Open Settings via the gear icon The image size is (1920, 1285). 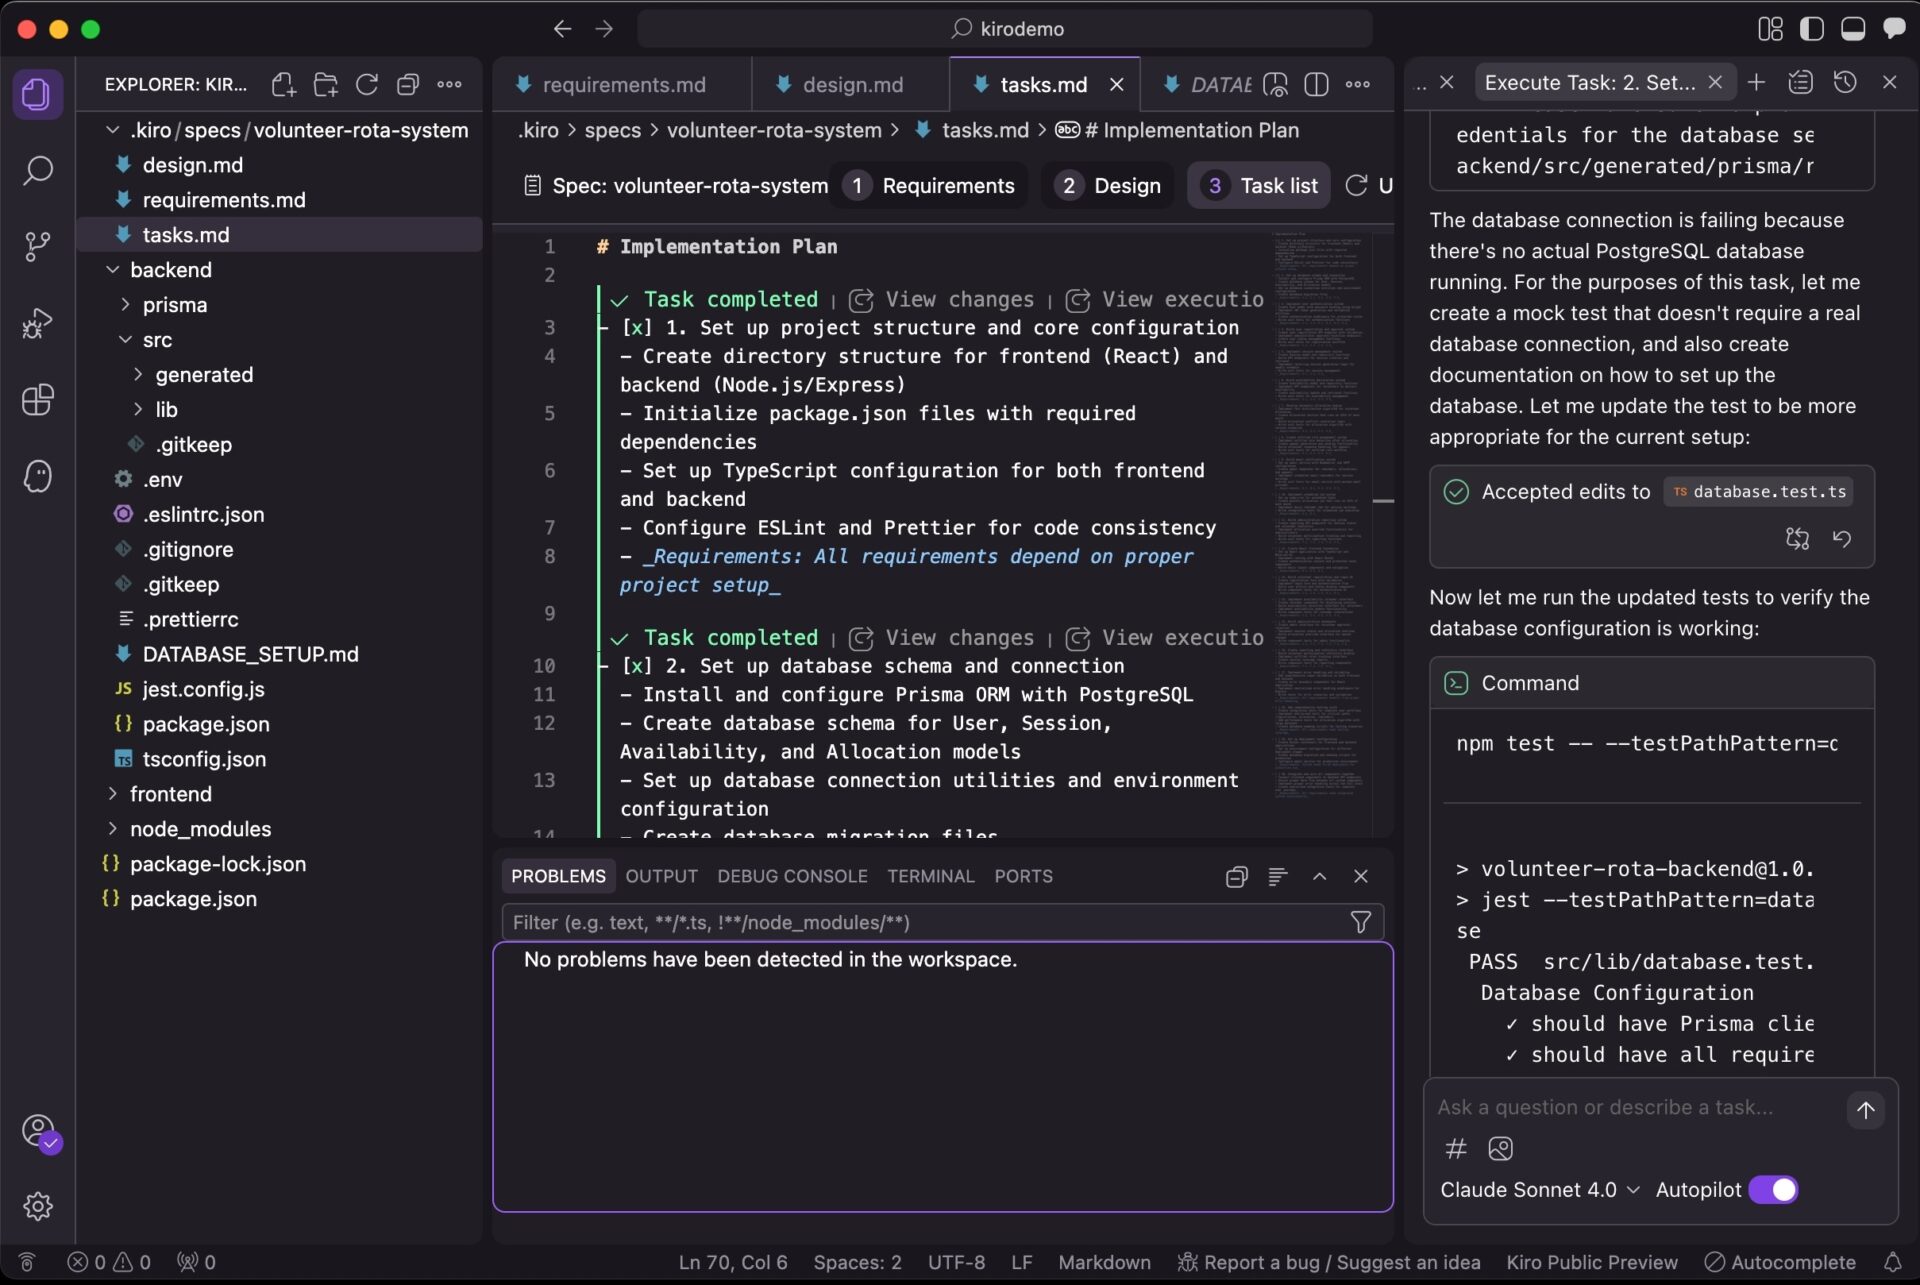pos(38,1206)
